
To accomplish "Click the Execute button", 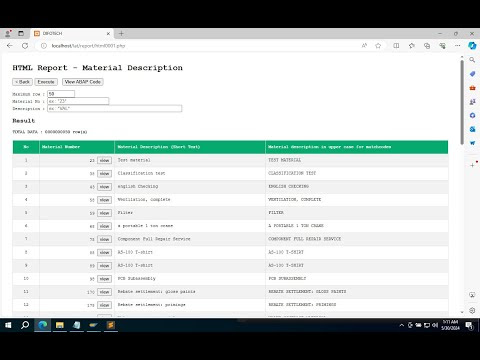I will [x=46, y=82].
